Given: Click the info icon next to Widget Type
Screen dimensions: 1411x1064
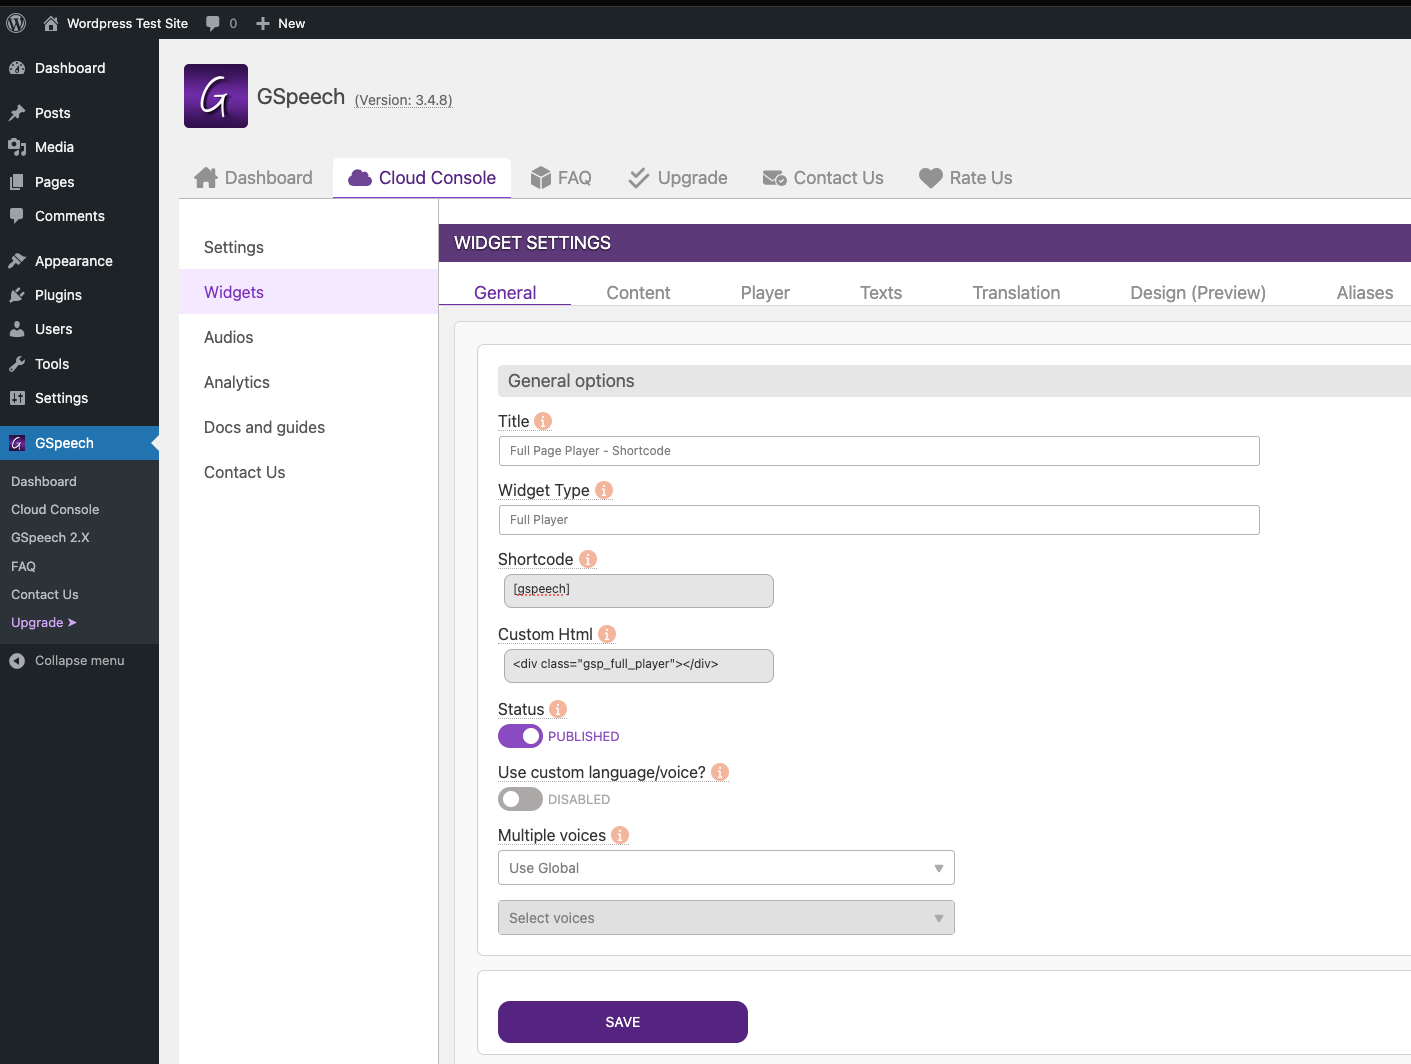Looking at the screenshot, I should [x=604, y=490].
